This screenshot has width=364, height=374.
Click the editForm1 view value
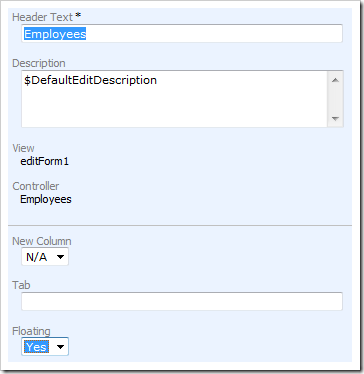[x=45, y=161]
